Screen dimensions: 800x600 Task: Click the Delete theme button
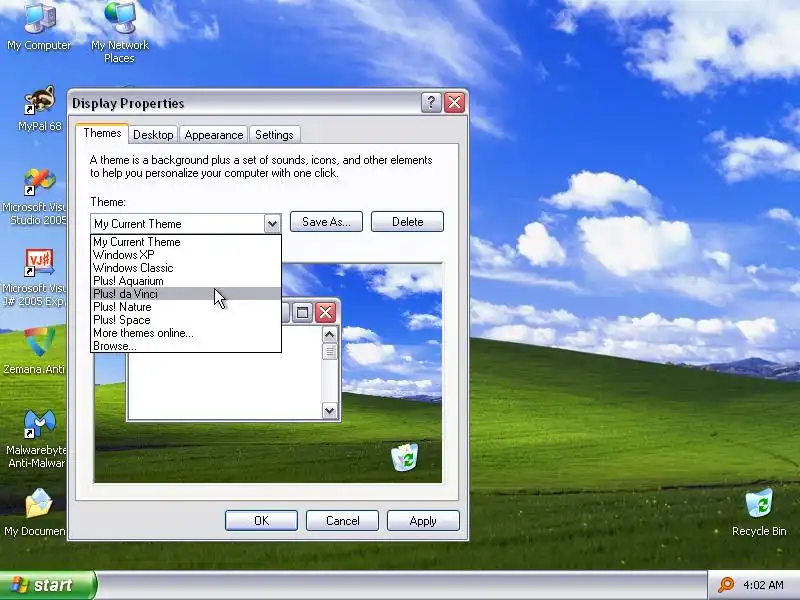pos(407,222)
